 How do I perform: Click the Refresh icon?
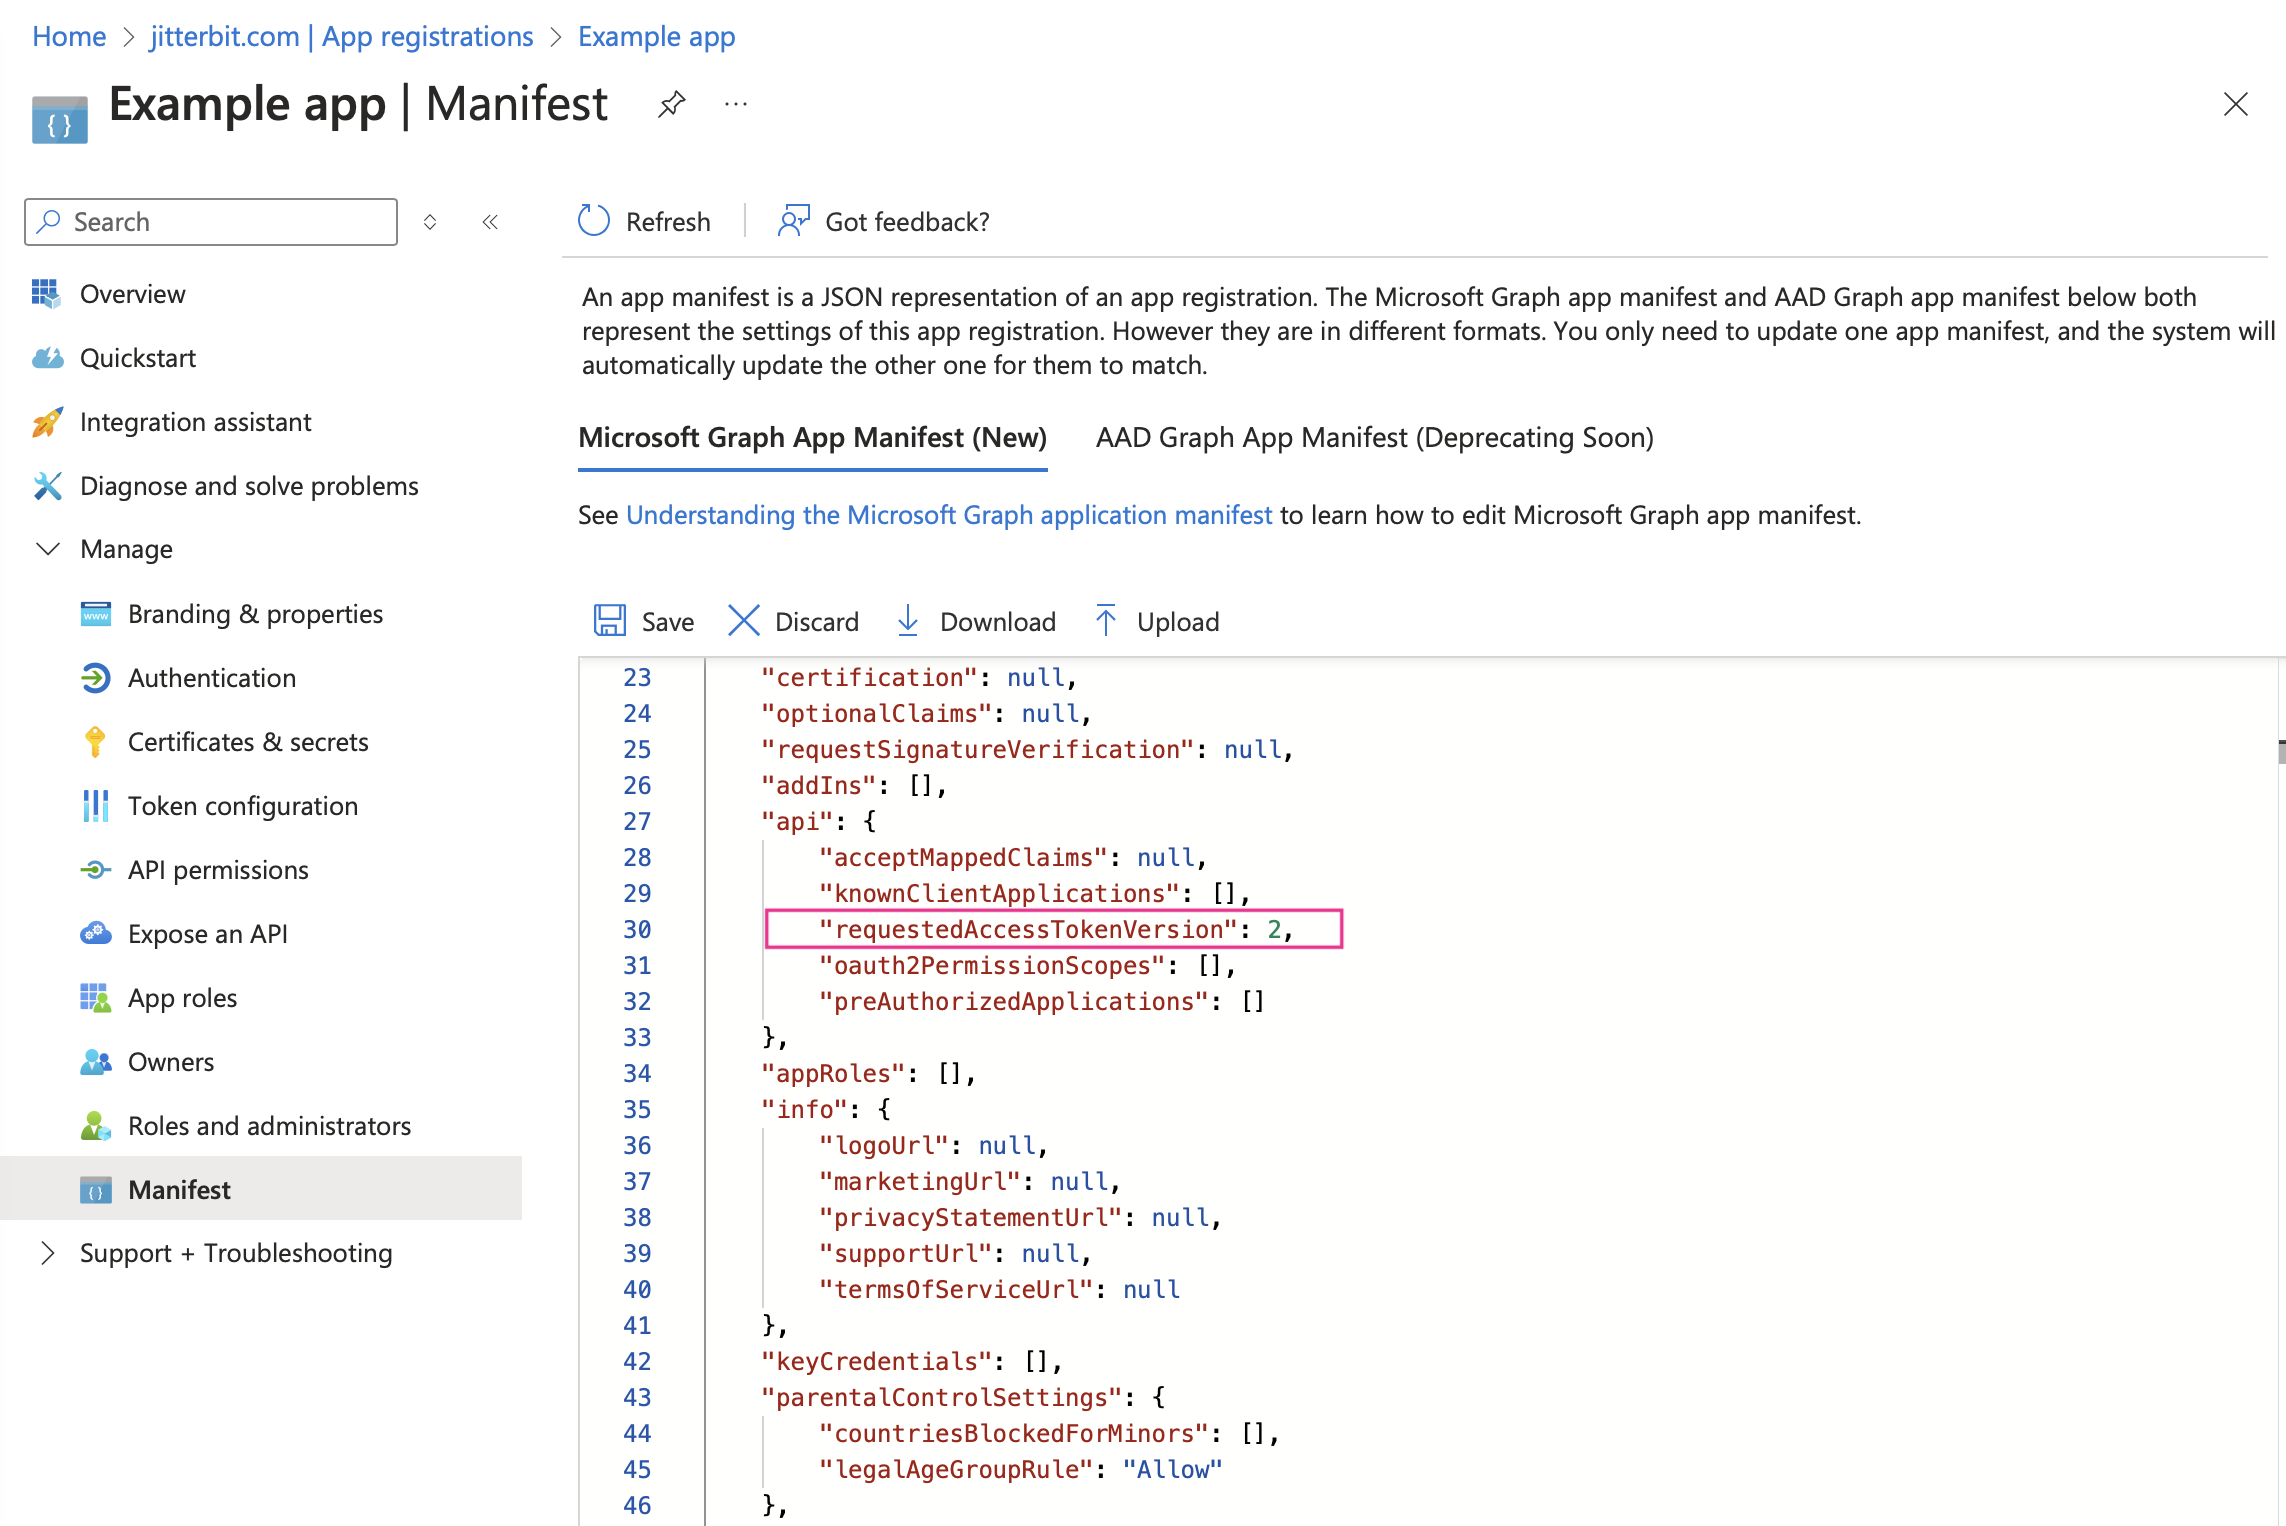(594, 221)
